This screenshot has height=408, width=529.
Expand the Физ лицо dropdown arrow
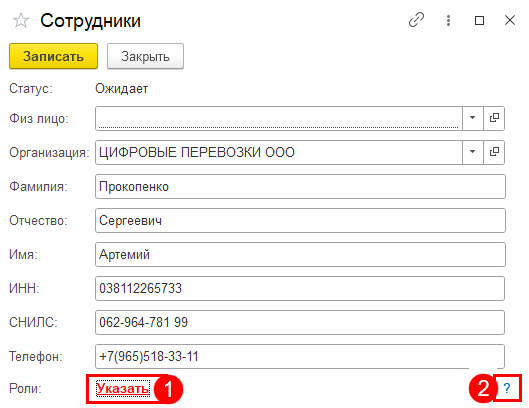(x=473, y=118)
